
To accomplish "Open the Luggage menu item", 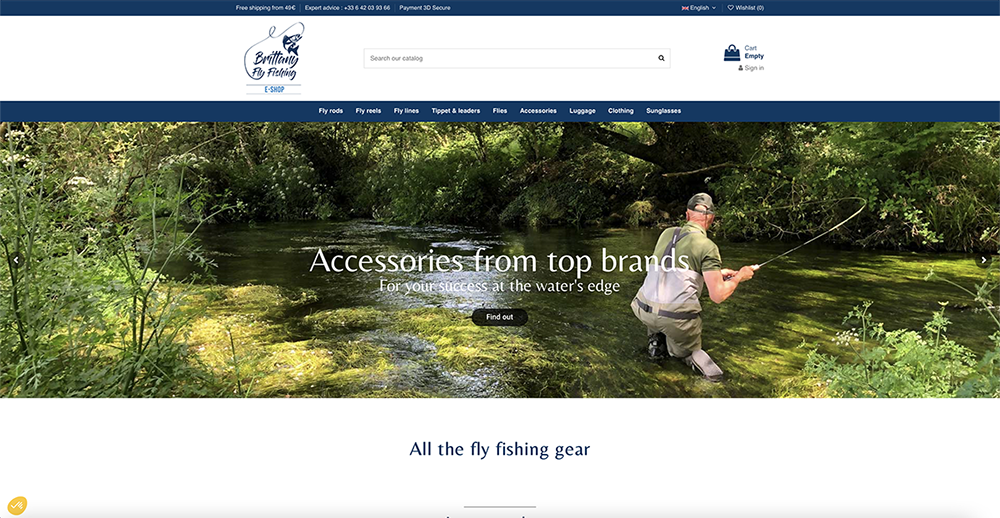I will point(582,110).
